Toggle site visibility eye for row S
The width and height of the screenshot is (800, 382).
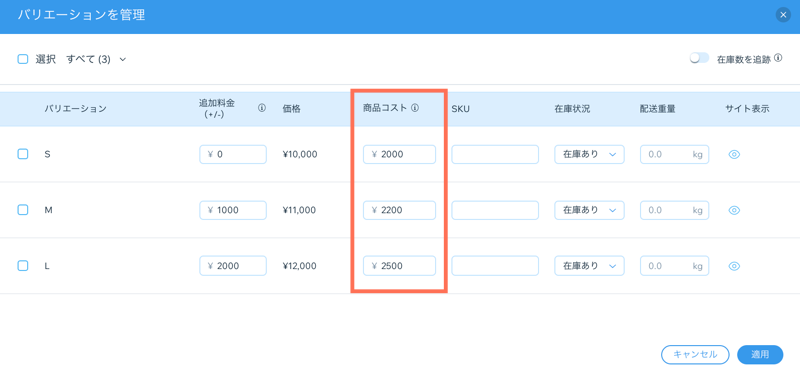click(x=734, y=155)
